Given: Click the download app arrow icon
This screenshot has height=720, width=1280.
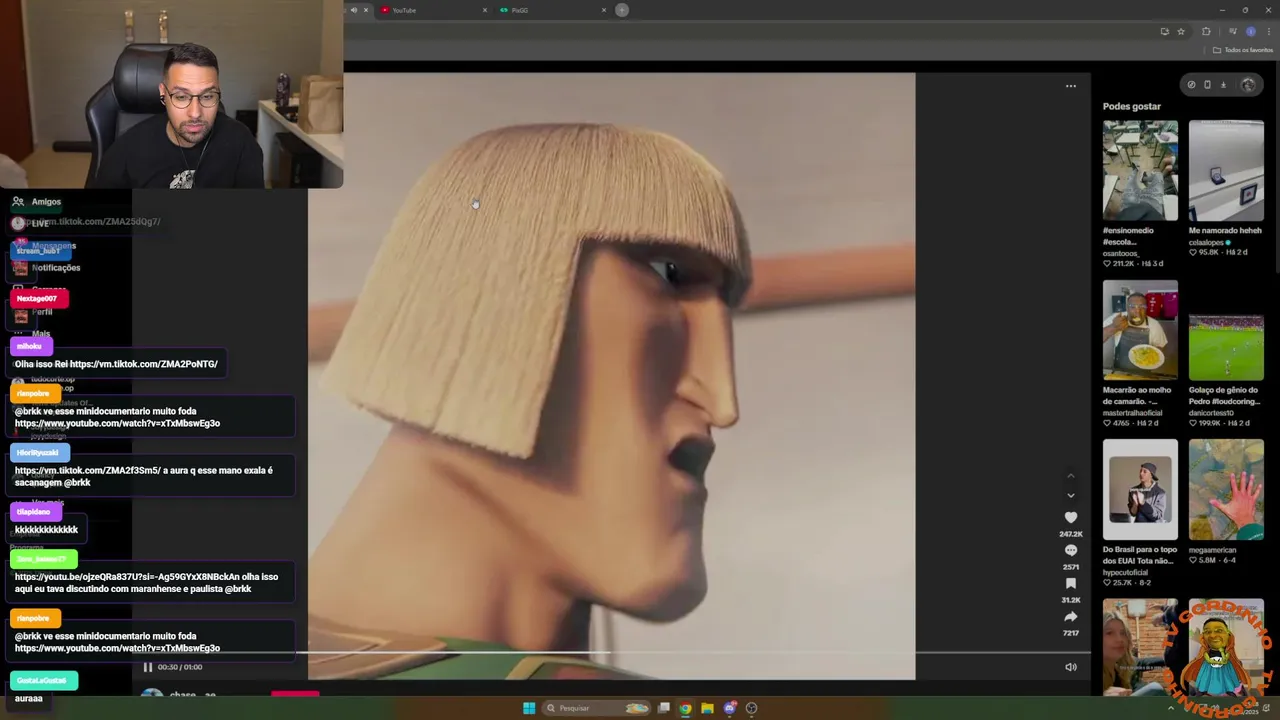Looking at the screenshot, I should coord(1223,85).
